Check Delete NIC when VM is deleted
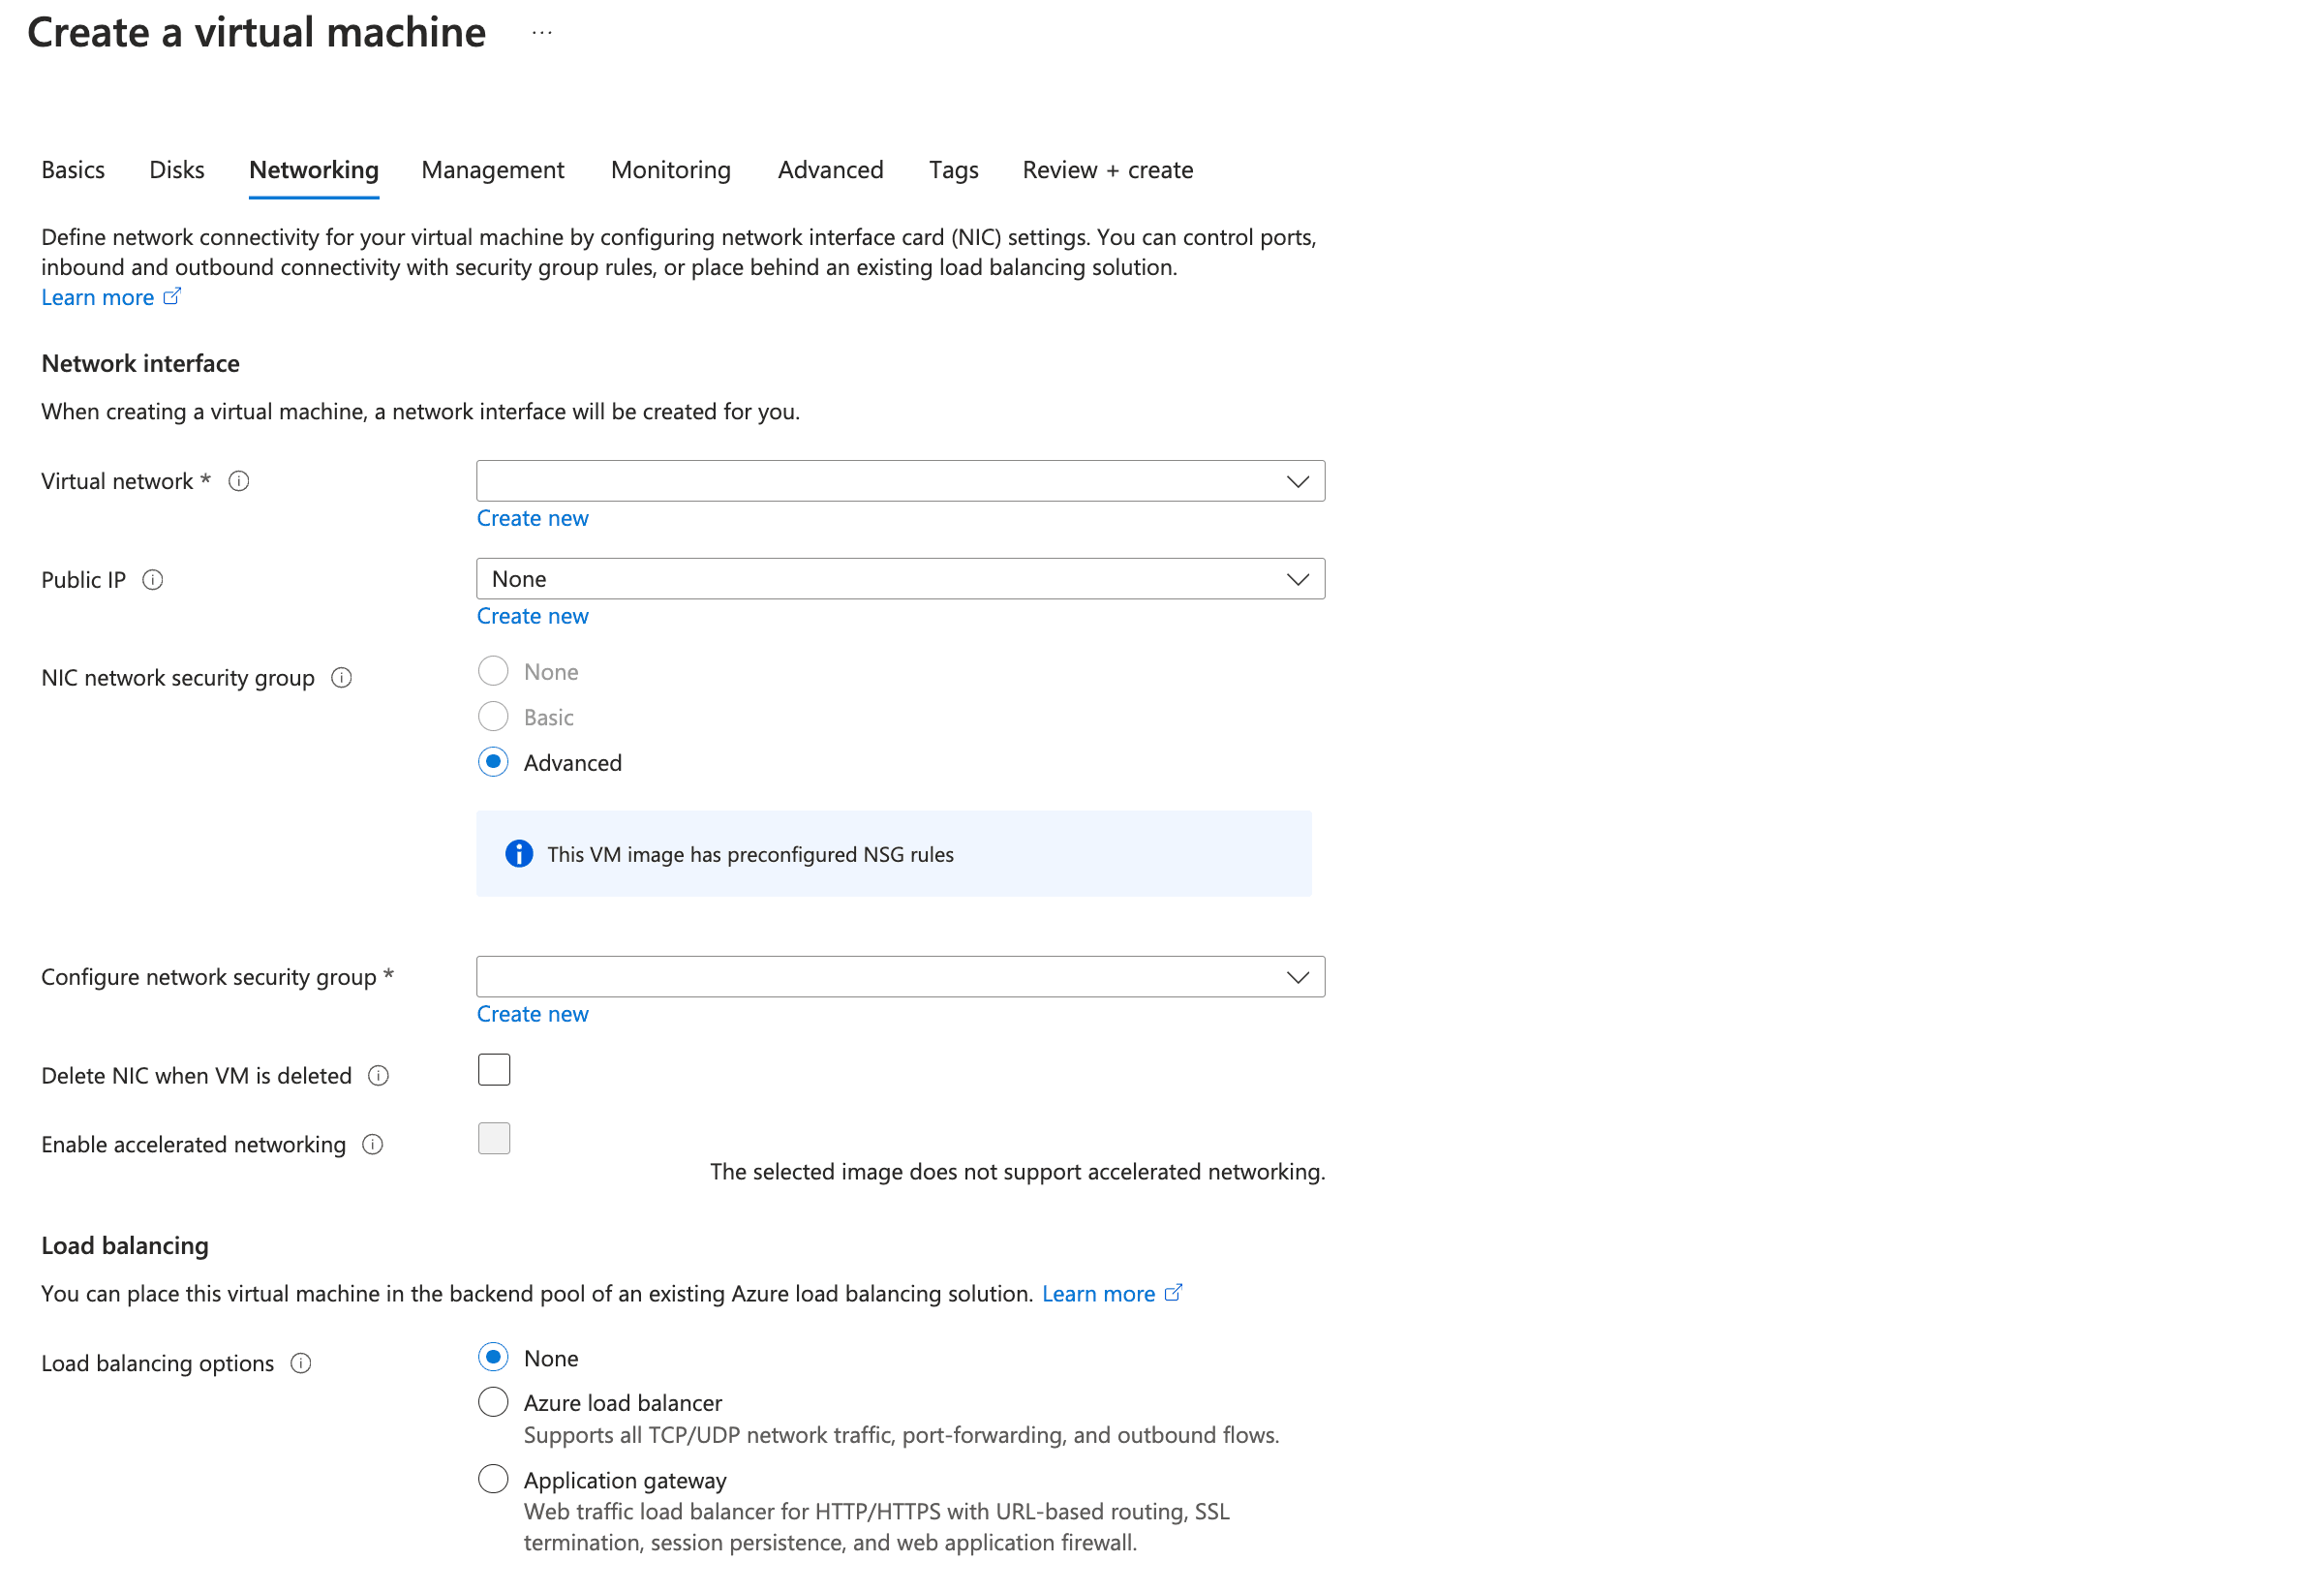The image size is (2324, 1592). 494,1070
